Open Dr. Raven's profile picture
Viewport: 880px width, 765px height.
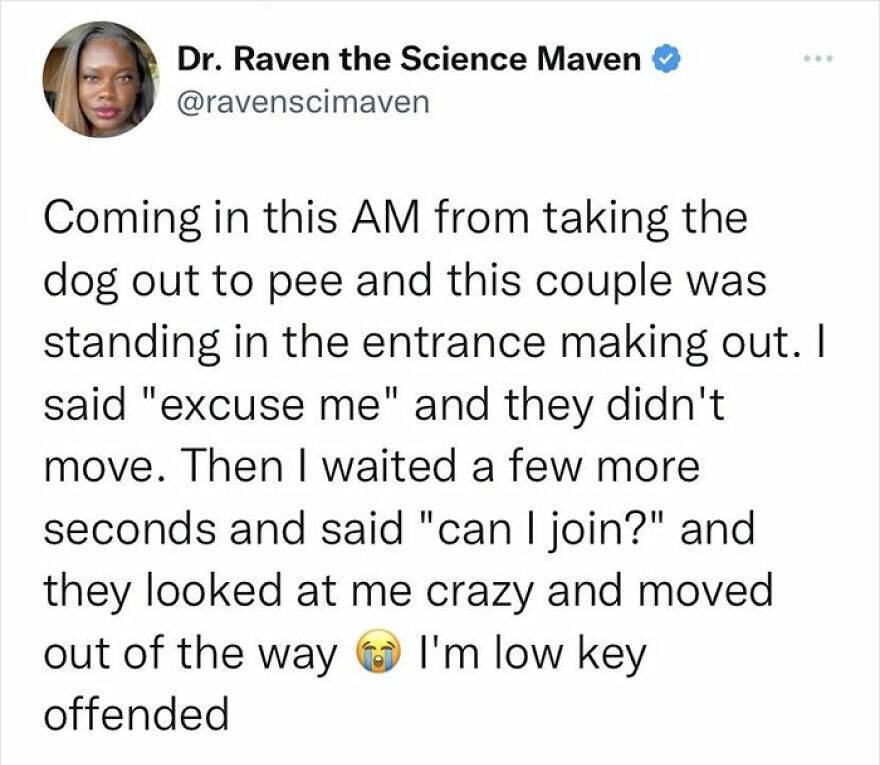101,79
